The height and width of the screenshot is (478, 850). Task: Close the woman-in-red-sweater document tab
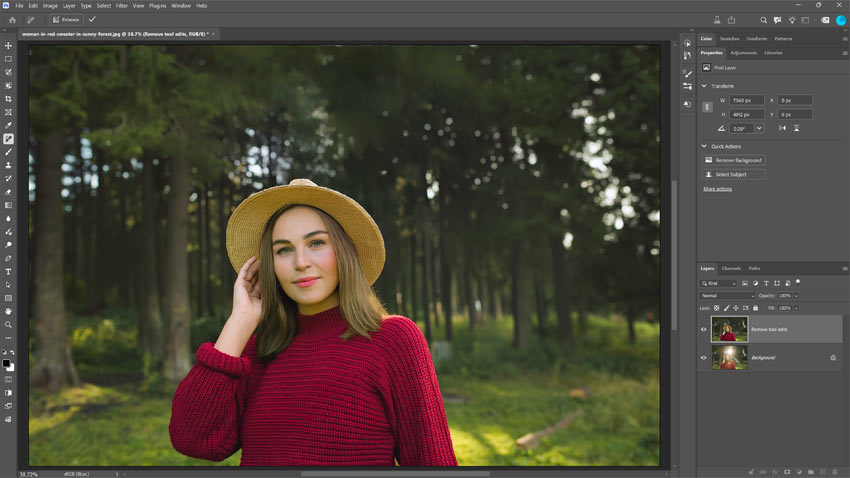tap(214, 34)
